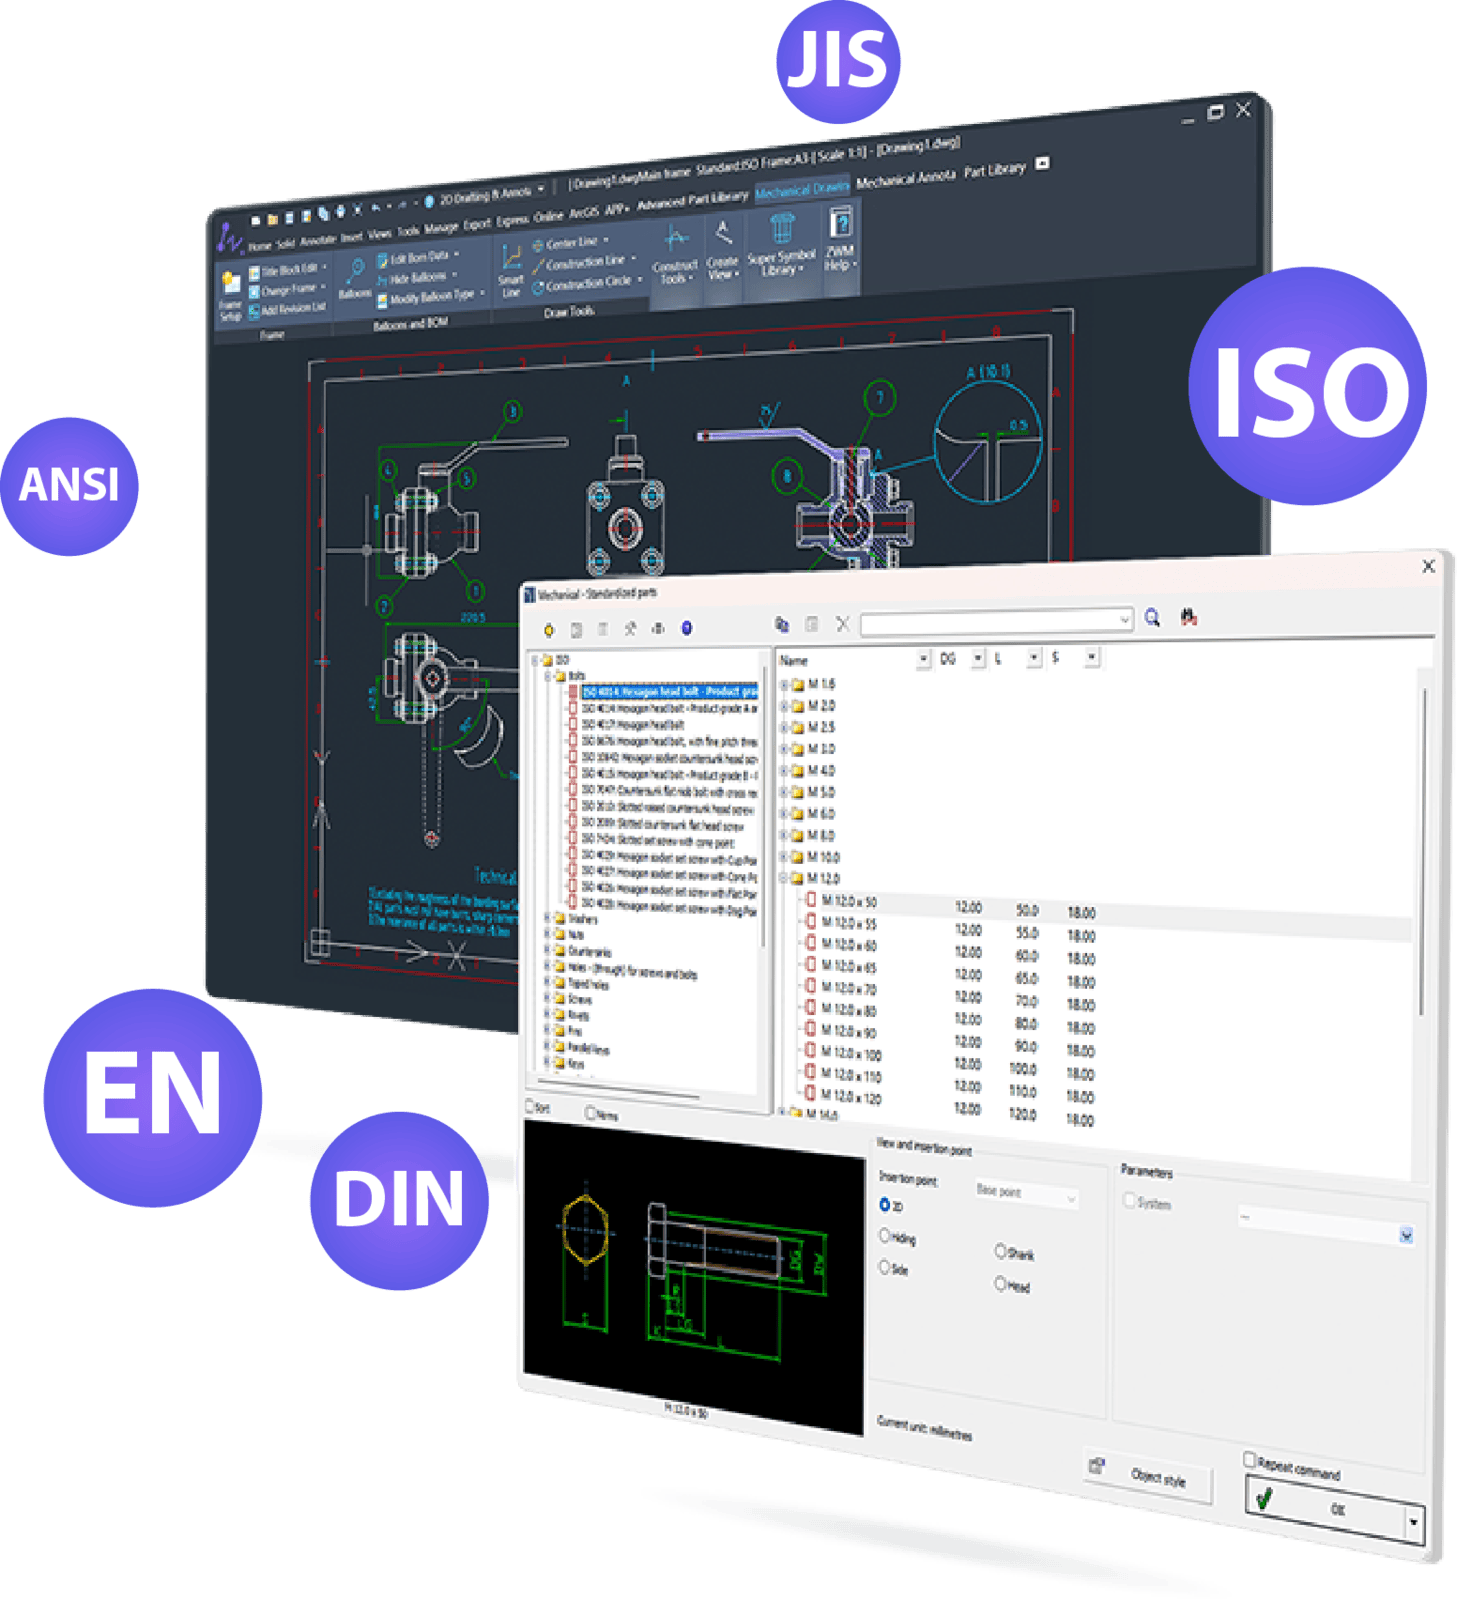Select the Hiding view radio button
1457x1600 pixels.
point(885,1236)
